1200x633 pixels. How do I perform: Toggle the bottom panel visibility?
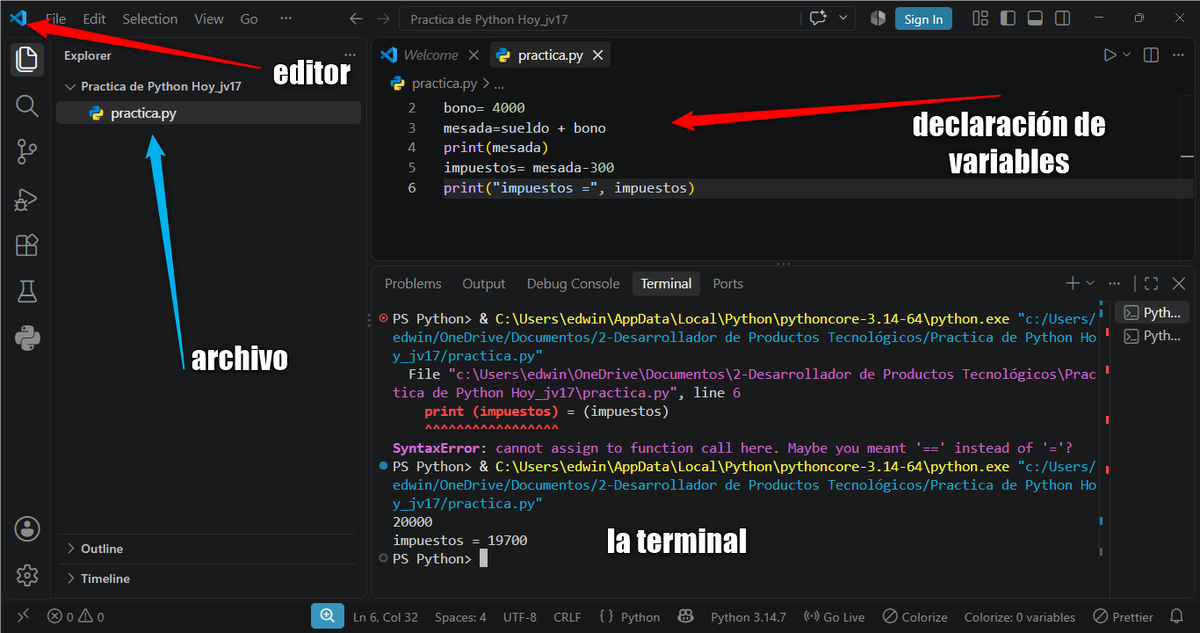[1035, 18]
